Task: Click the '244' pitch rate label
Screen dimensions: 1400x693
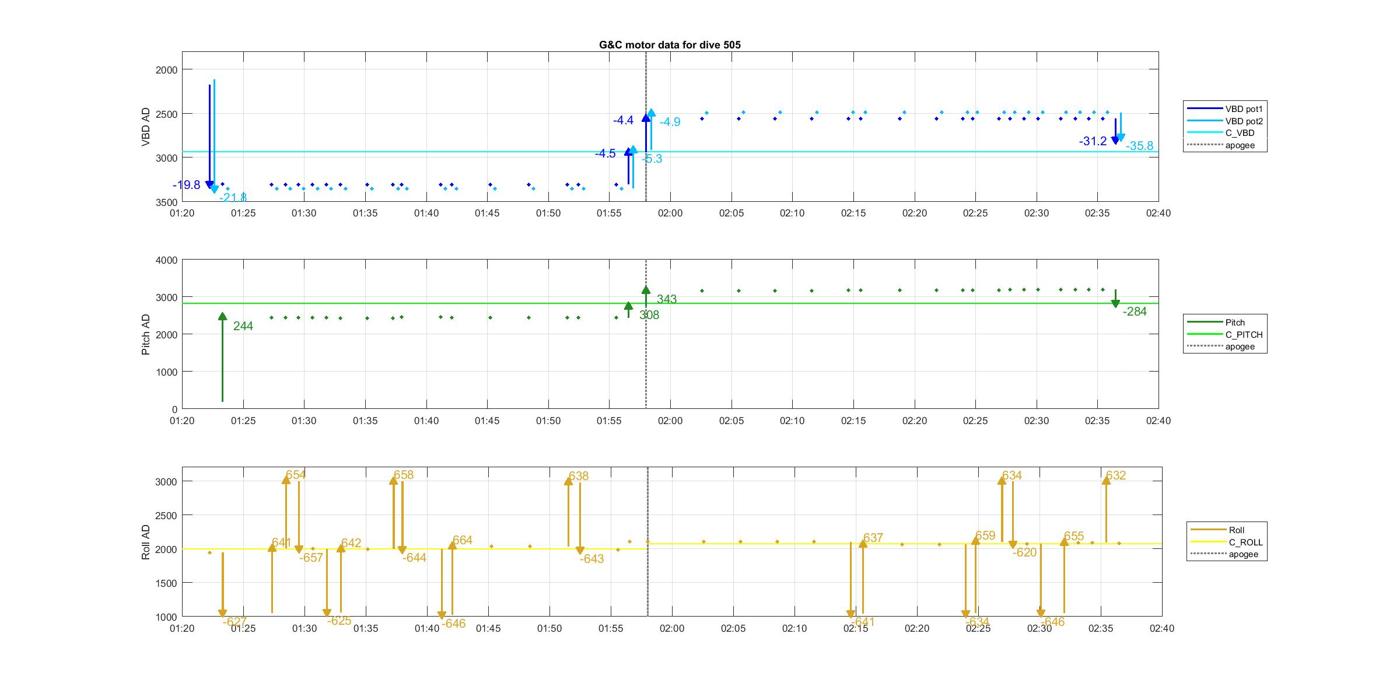Action: tap(243, 326)
